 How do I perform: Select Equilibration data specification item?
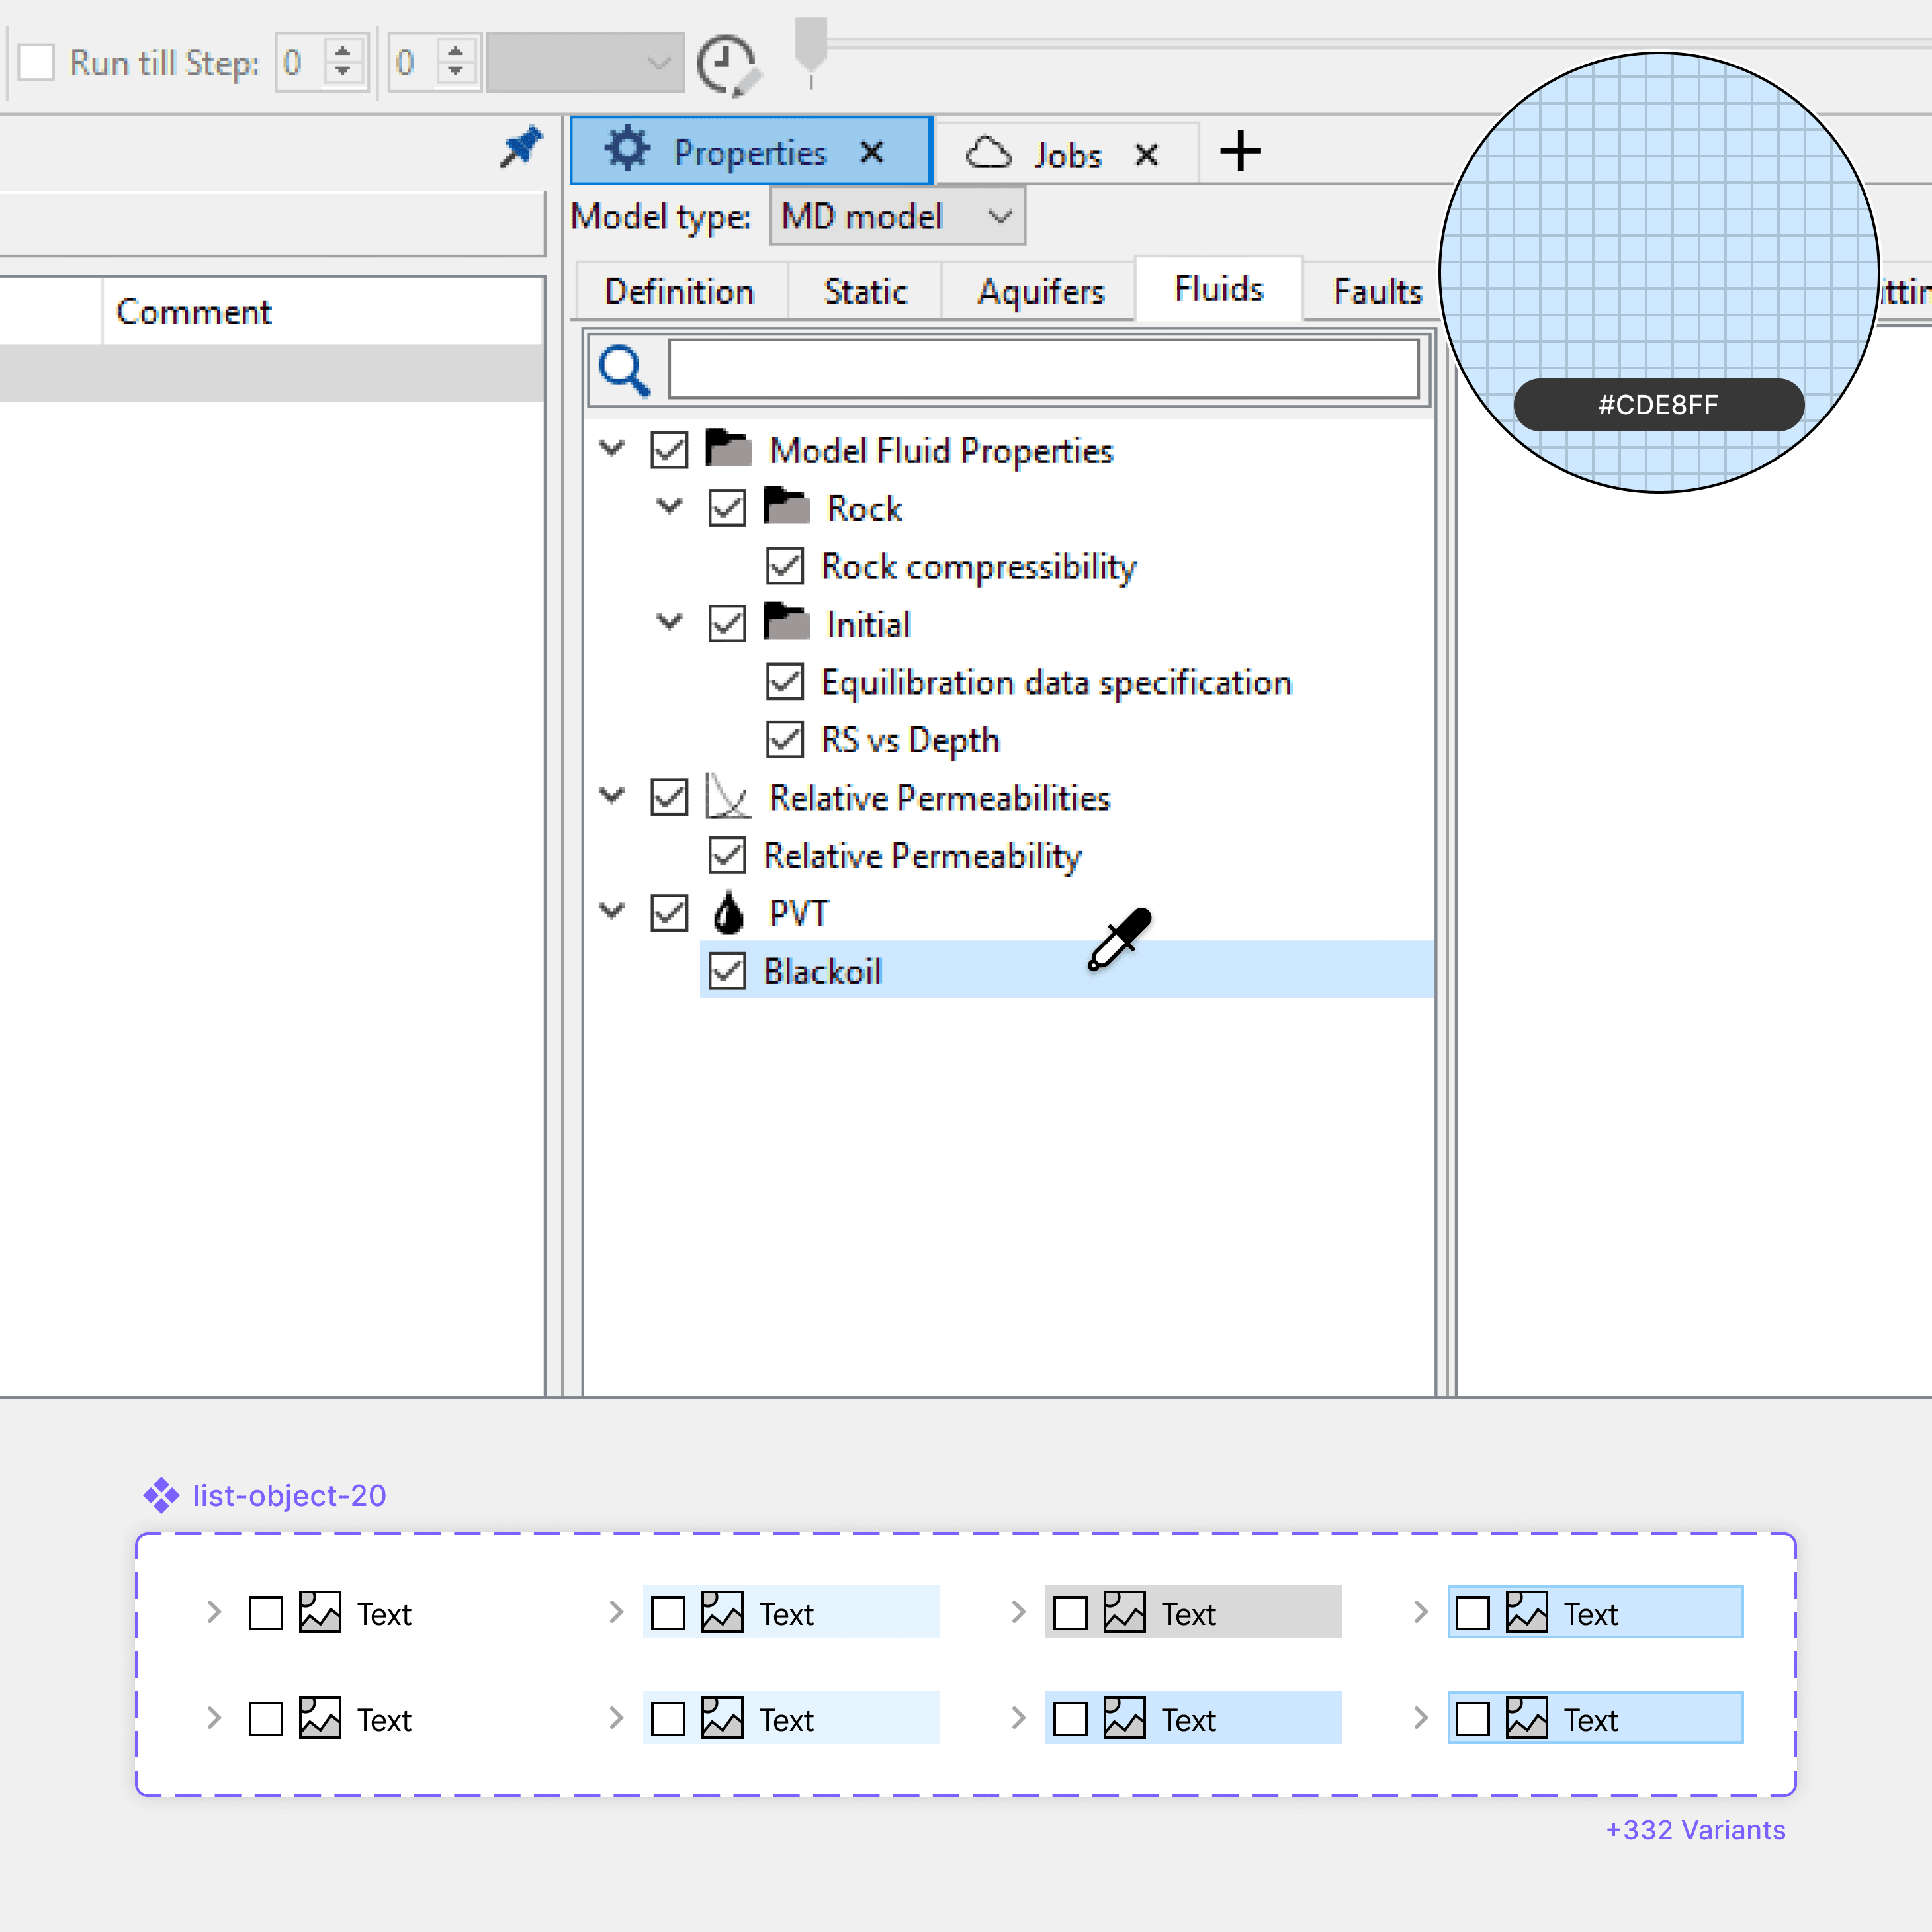coord(1056,683)
